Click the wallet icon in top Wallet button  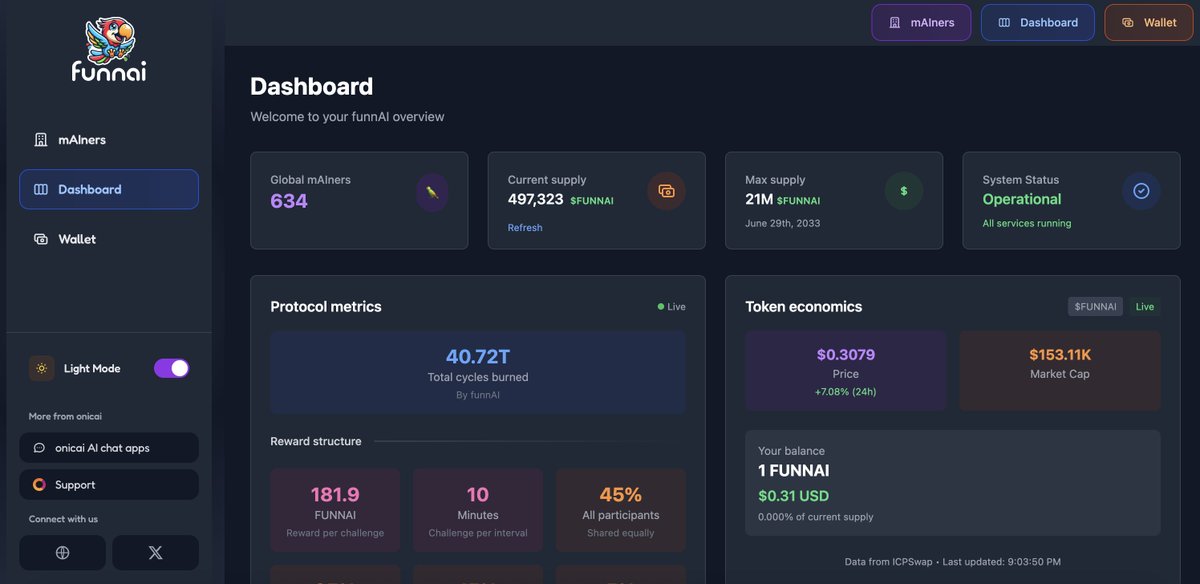(1128, 22)
